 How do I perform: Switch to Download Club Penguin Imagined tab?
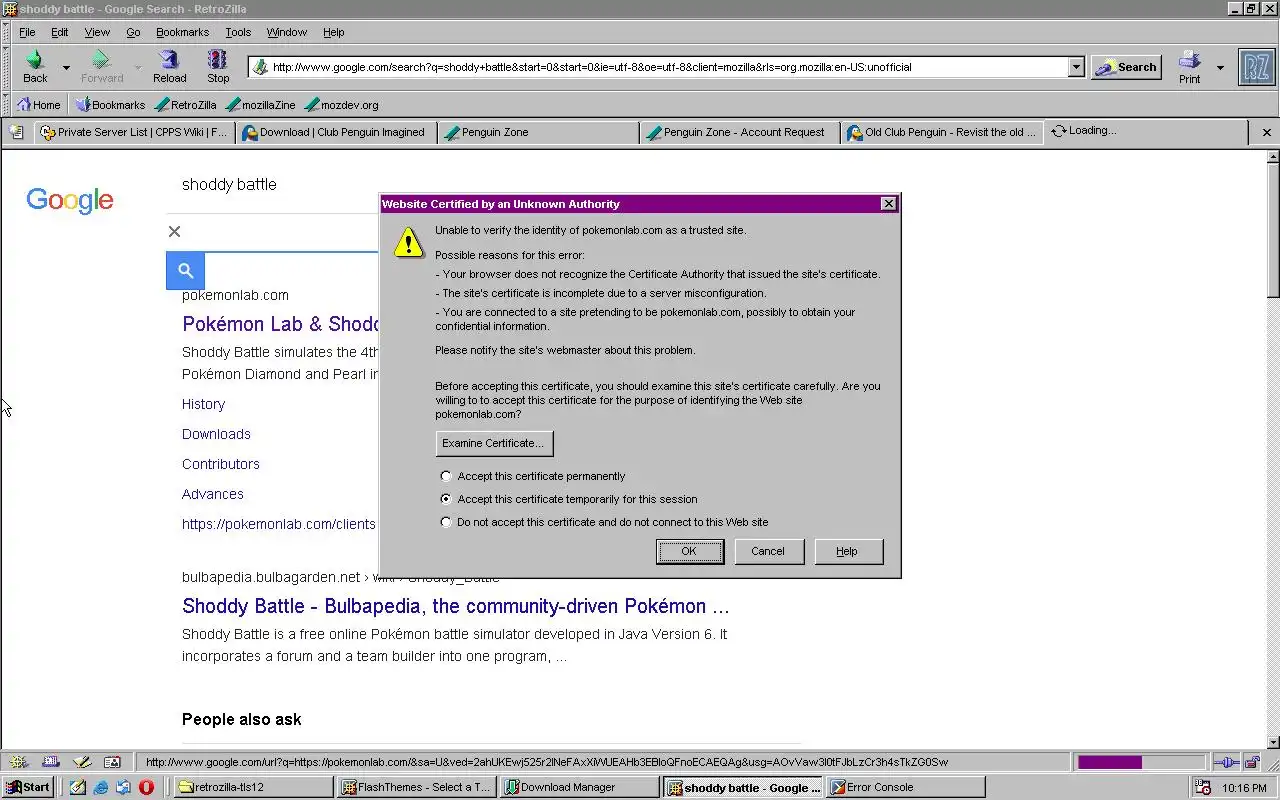click(x=335, y=132)
